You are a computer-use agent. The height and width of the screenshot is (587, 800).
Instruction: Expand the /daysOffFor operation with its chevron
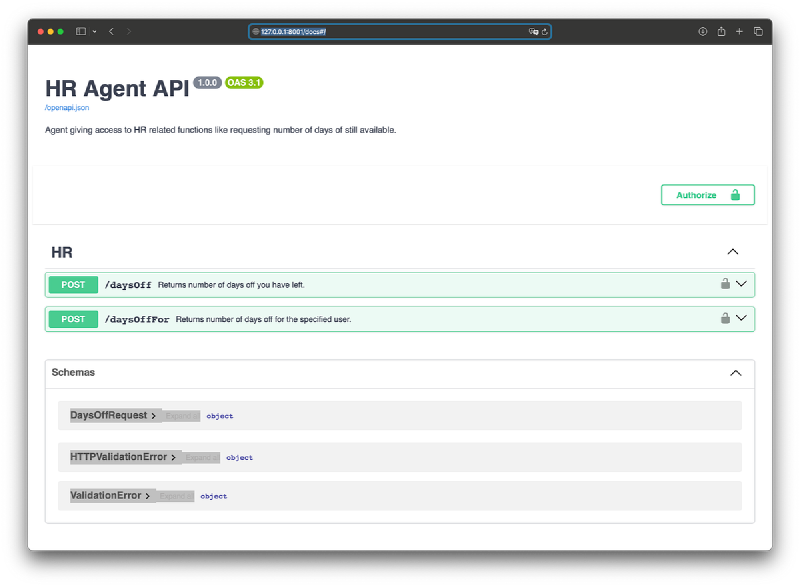pyautogui.click(x=741, y=318)
